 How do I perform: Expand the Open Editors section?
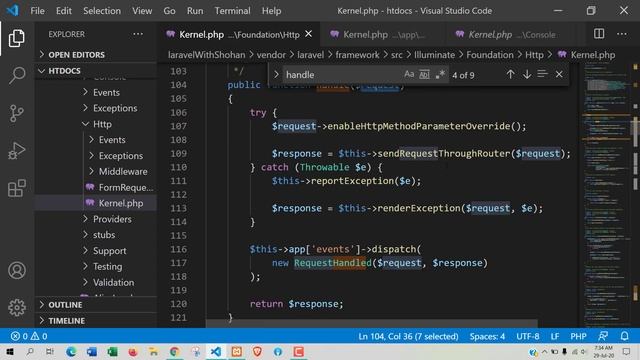pyautogui.click(x=96, y=55)
